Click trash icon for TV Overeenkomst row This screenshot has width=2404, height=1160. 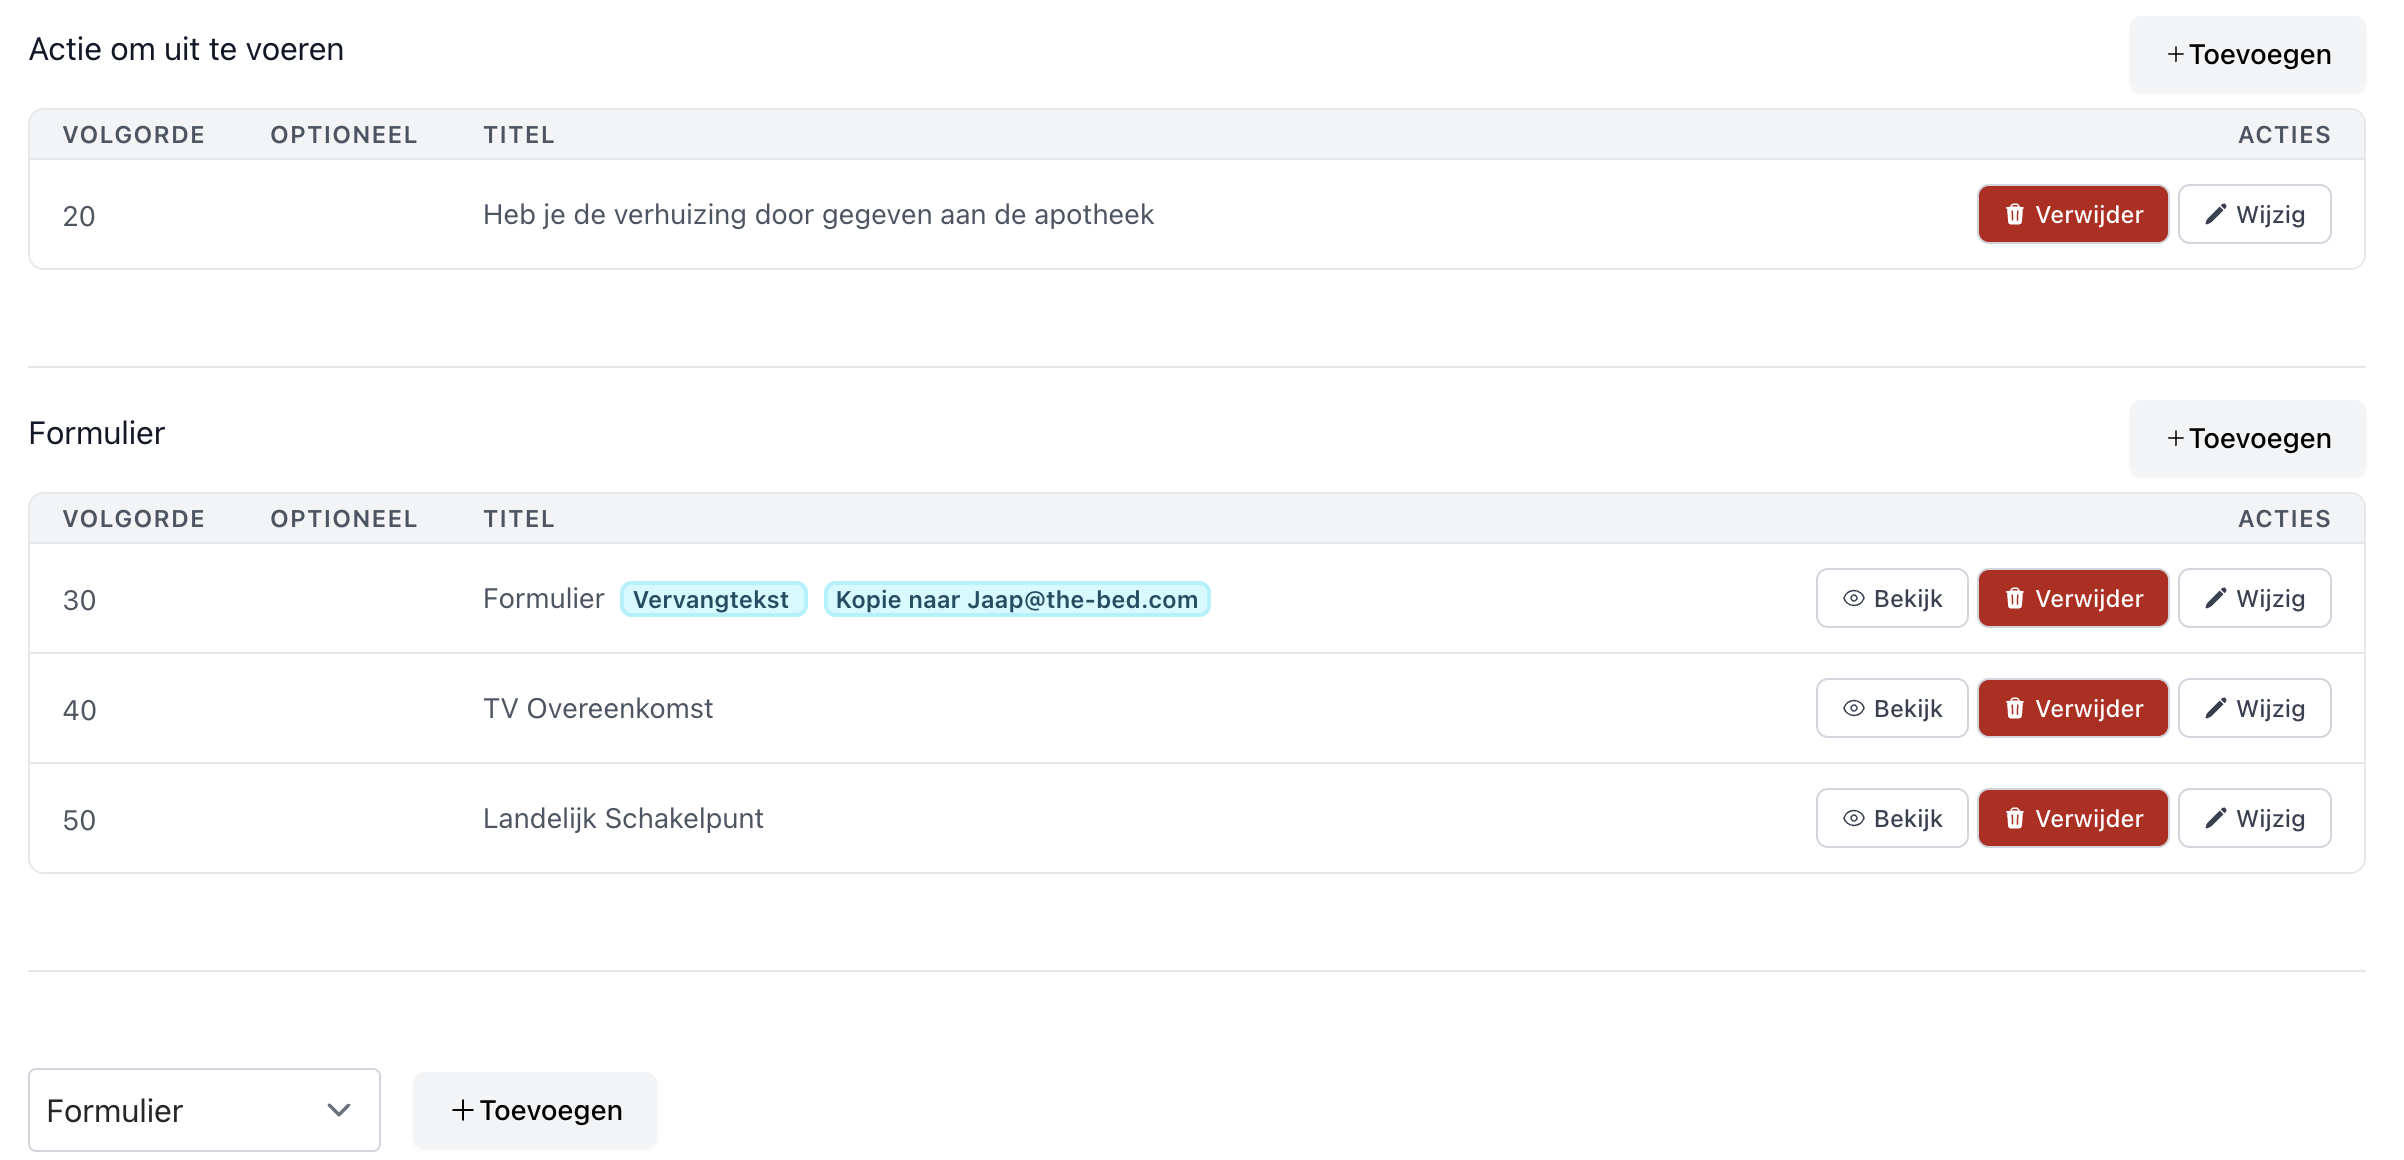click(x=2014, y=709)
